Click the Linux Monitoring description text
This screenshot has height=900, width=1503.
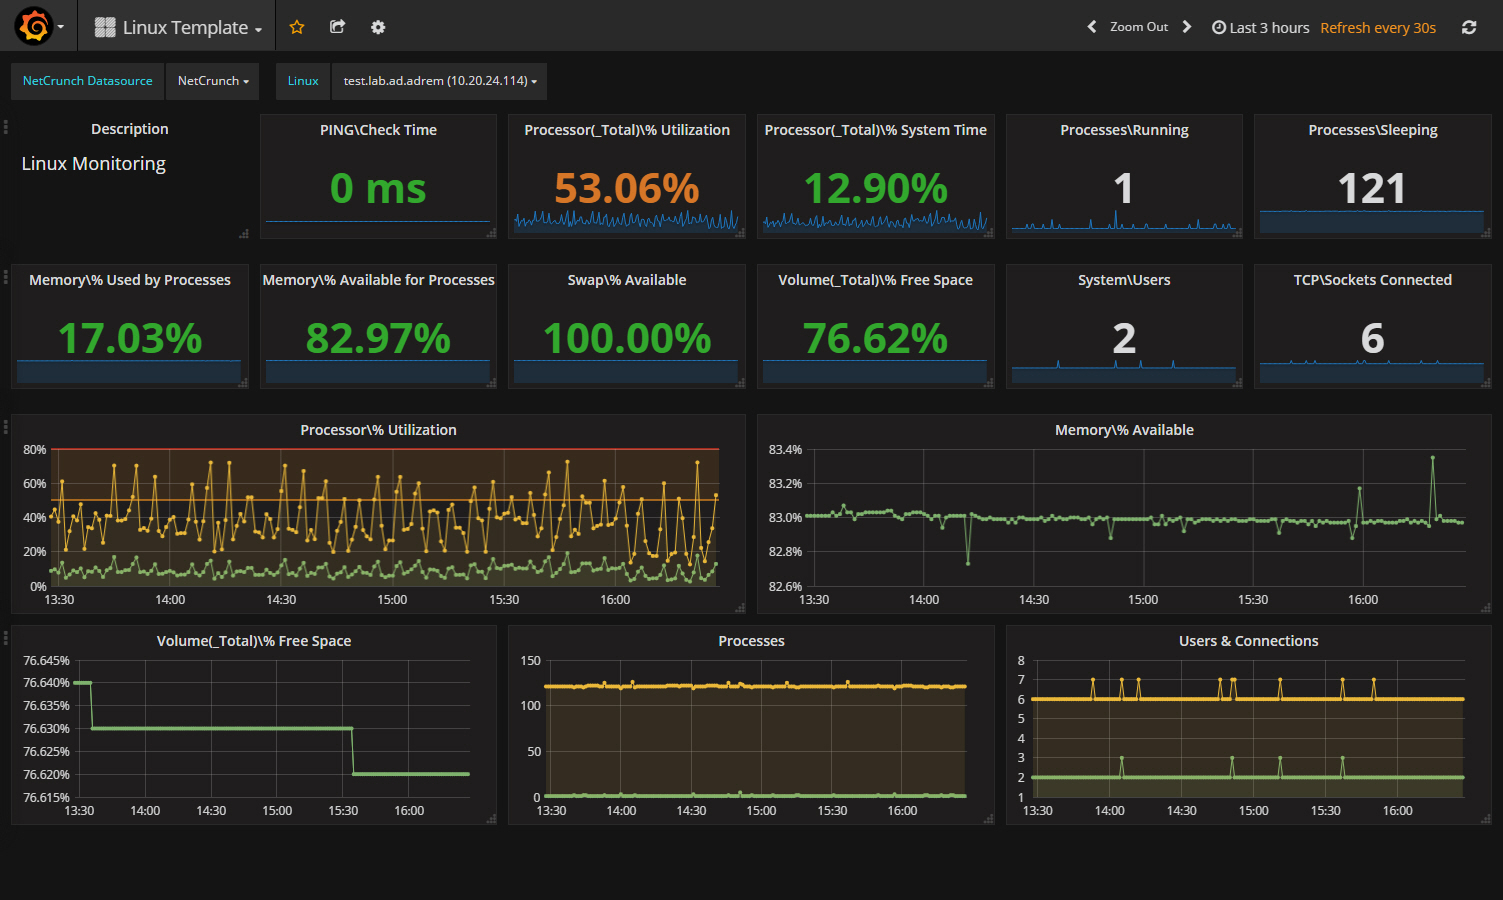pos(94,164)
